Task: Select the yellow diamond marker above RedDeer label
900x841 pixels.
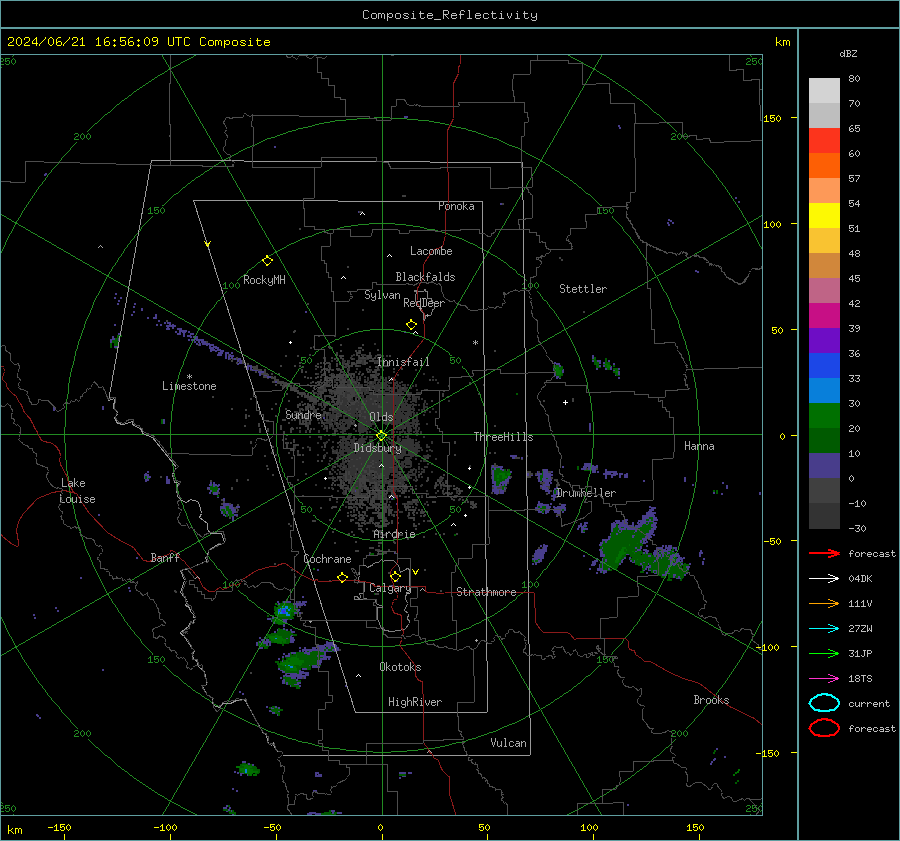Action: [x=412, y=325]
